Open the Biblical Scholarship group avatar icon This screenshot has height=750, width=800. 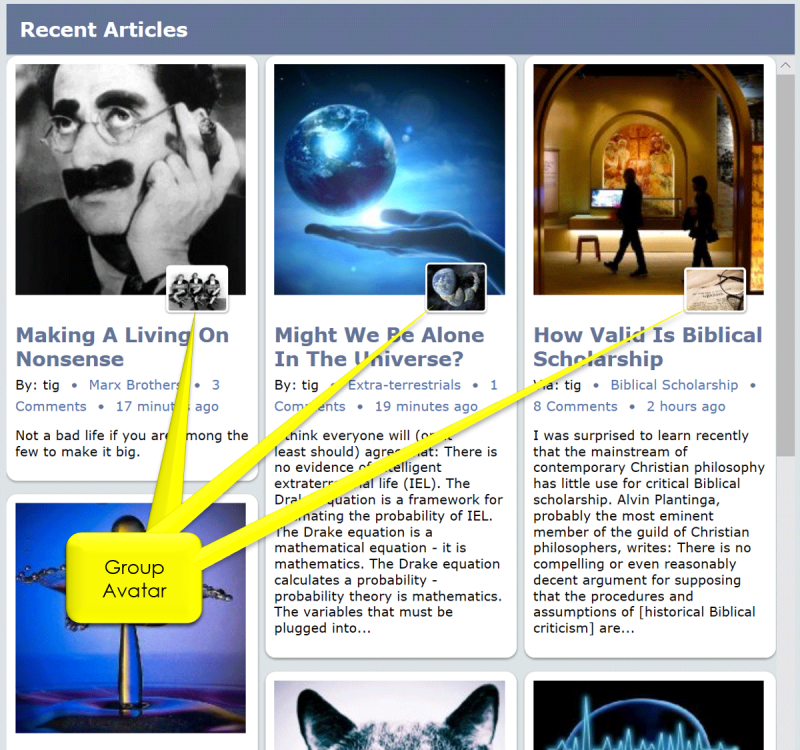(x=715, y=289)
